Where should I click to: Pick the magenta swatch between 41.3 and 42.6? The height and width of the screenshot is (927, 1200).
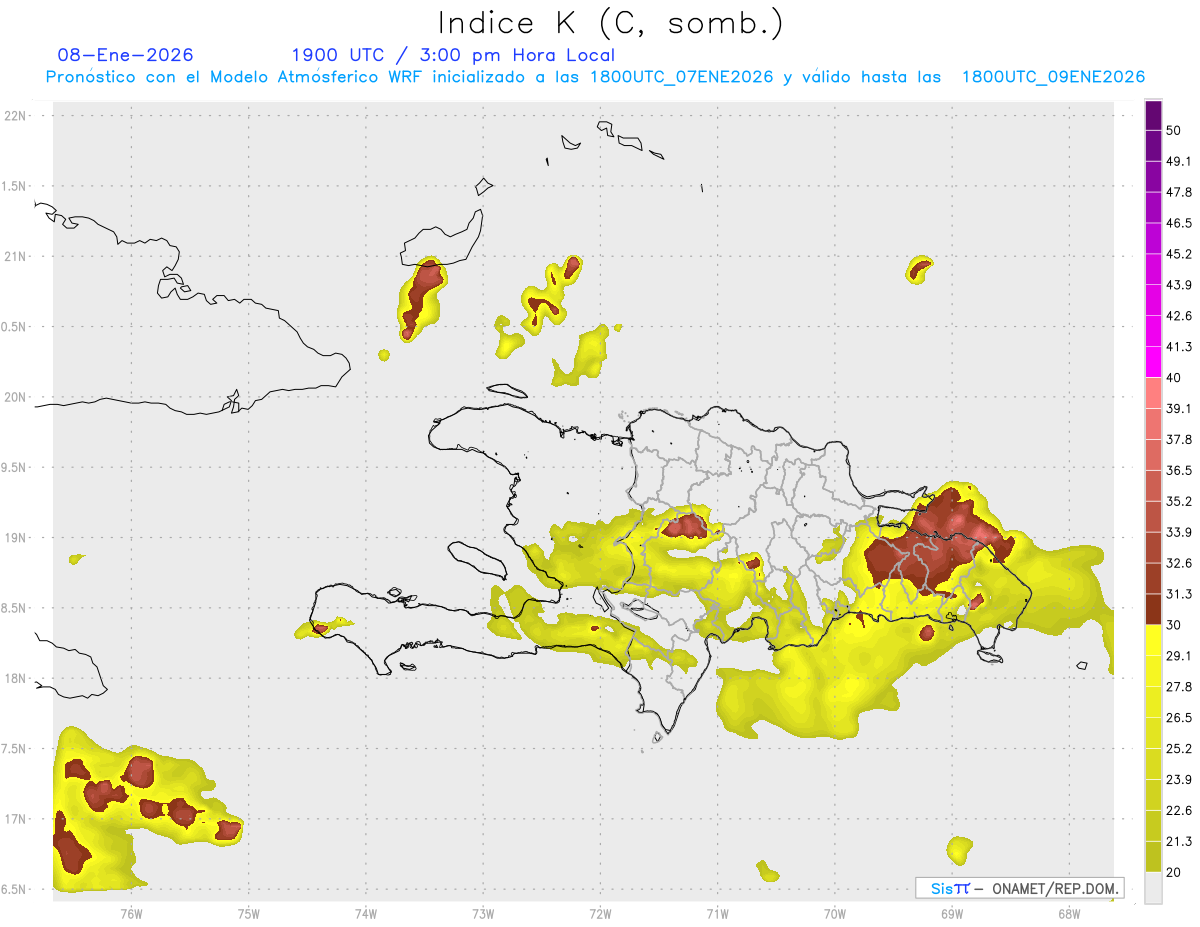click(1154, 331)
